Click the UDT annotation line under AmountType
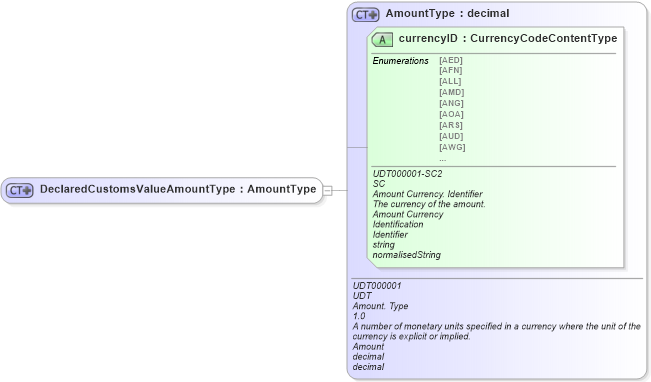This screenshot has height=382, width=651. pyautogui.click(x=362, y=296)
